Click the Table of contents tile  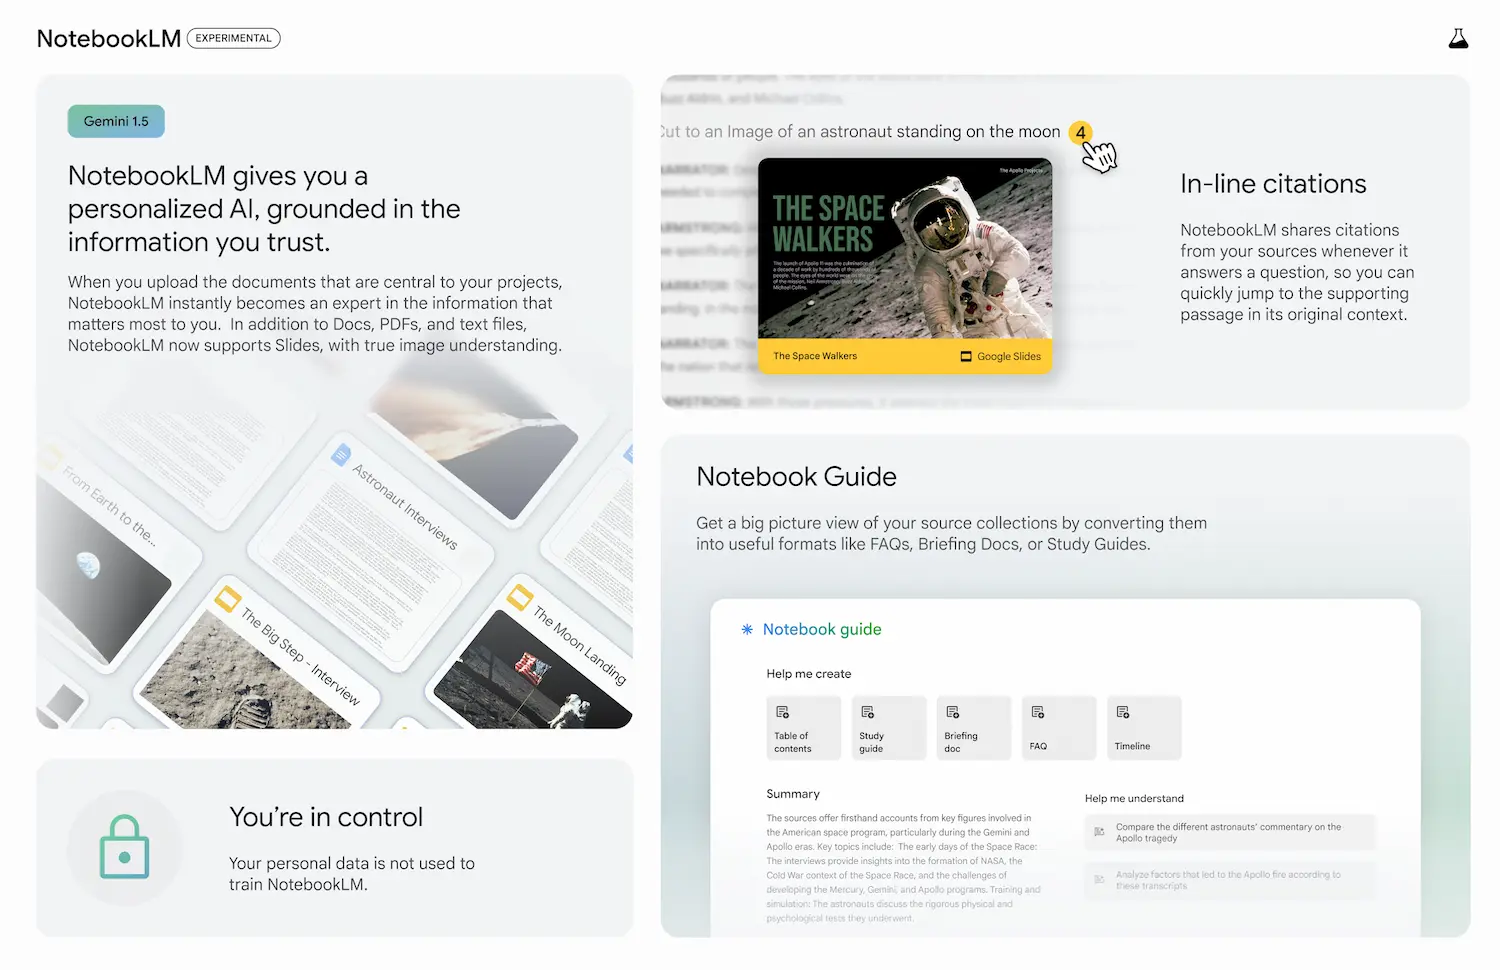click(x=803, y=728)
